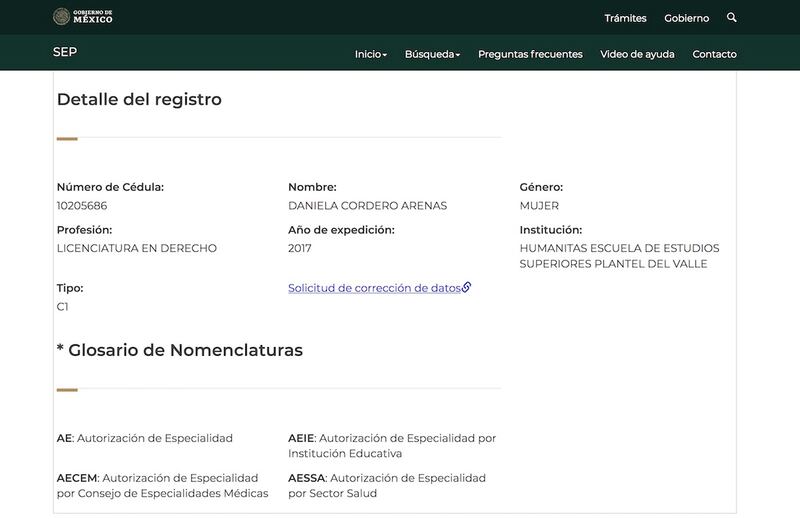Screen dimensions: 800x519
Task: Click the Tipo label
Action: tap(70, 288)
